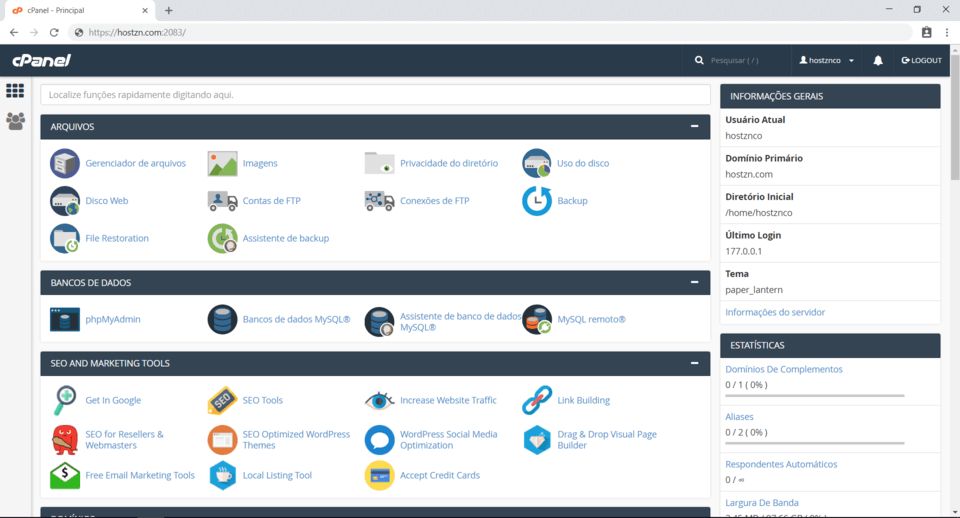Open sidebar user manager icon
The image size is (960, 518).
pyautogui.click(x=15, y=121)
